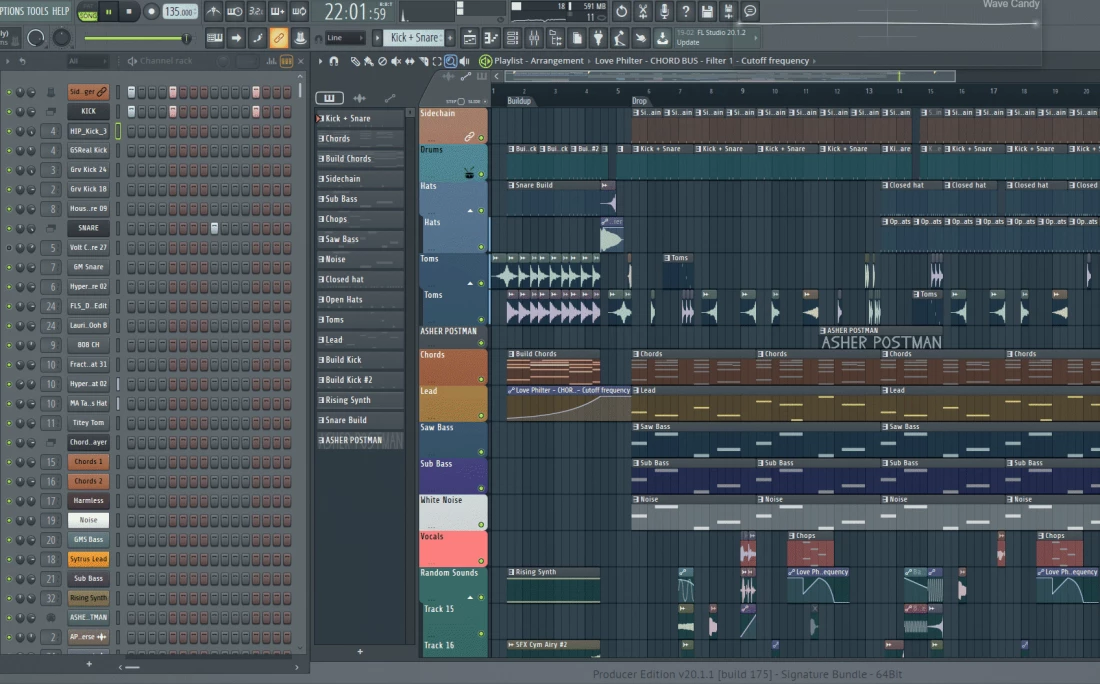Toggle the orange link multi-controller button
The image size is (1100, 684).
pos(278,38)
